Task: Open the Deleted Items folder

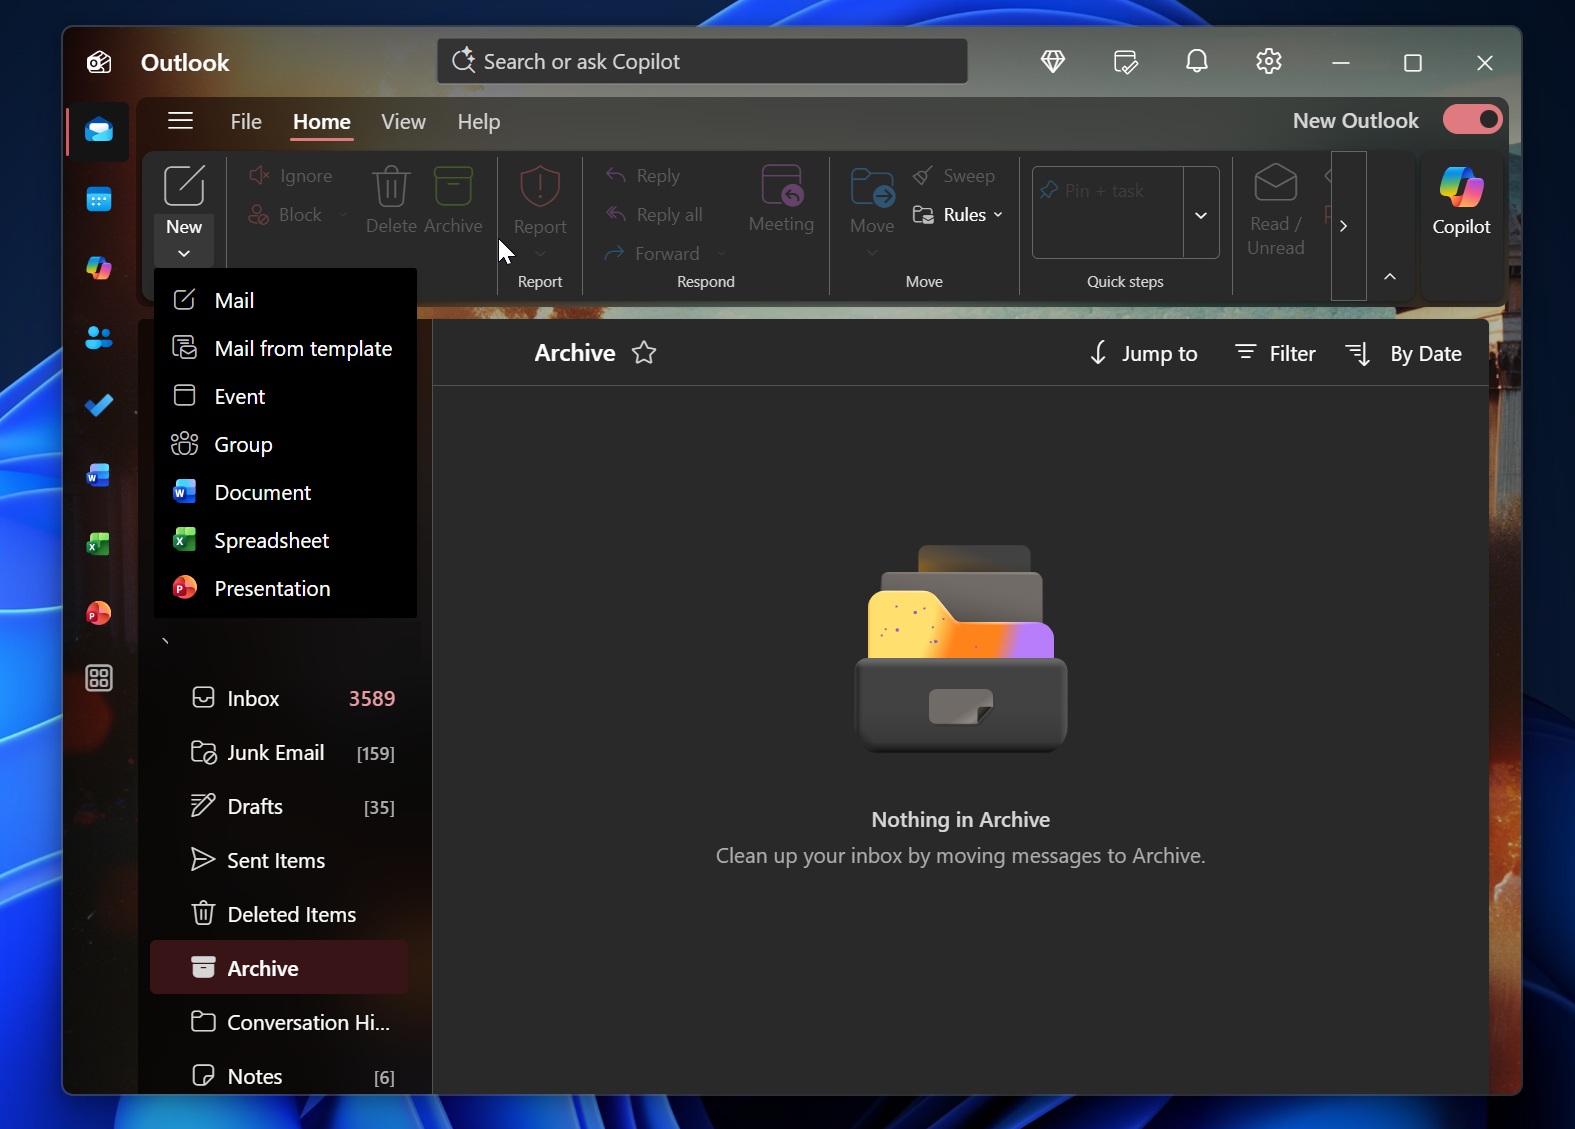Action: pos(280,914)
